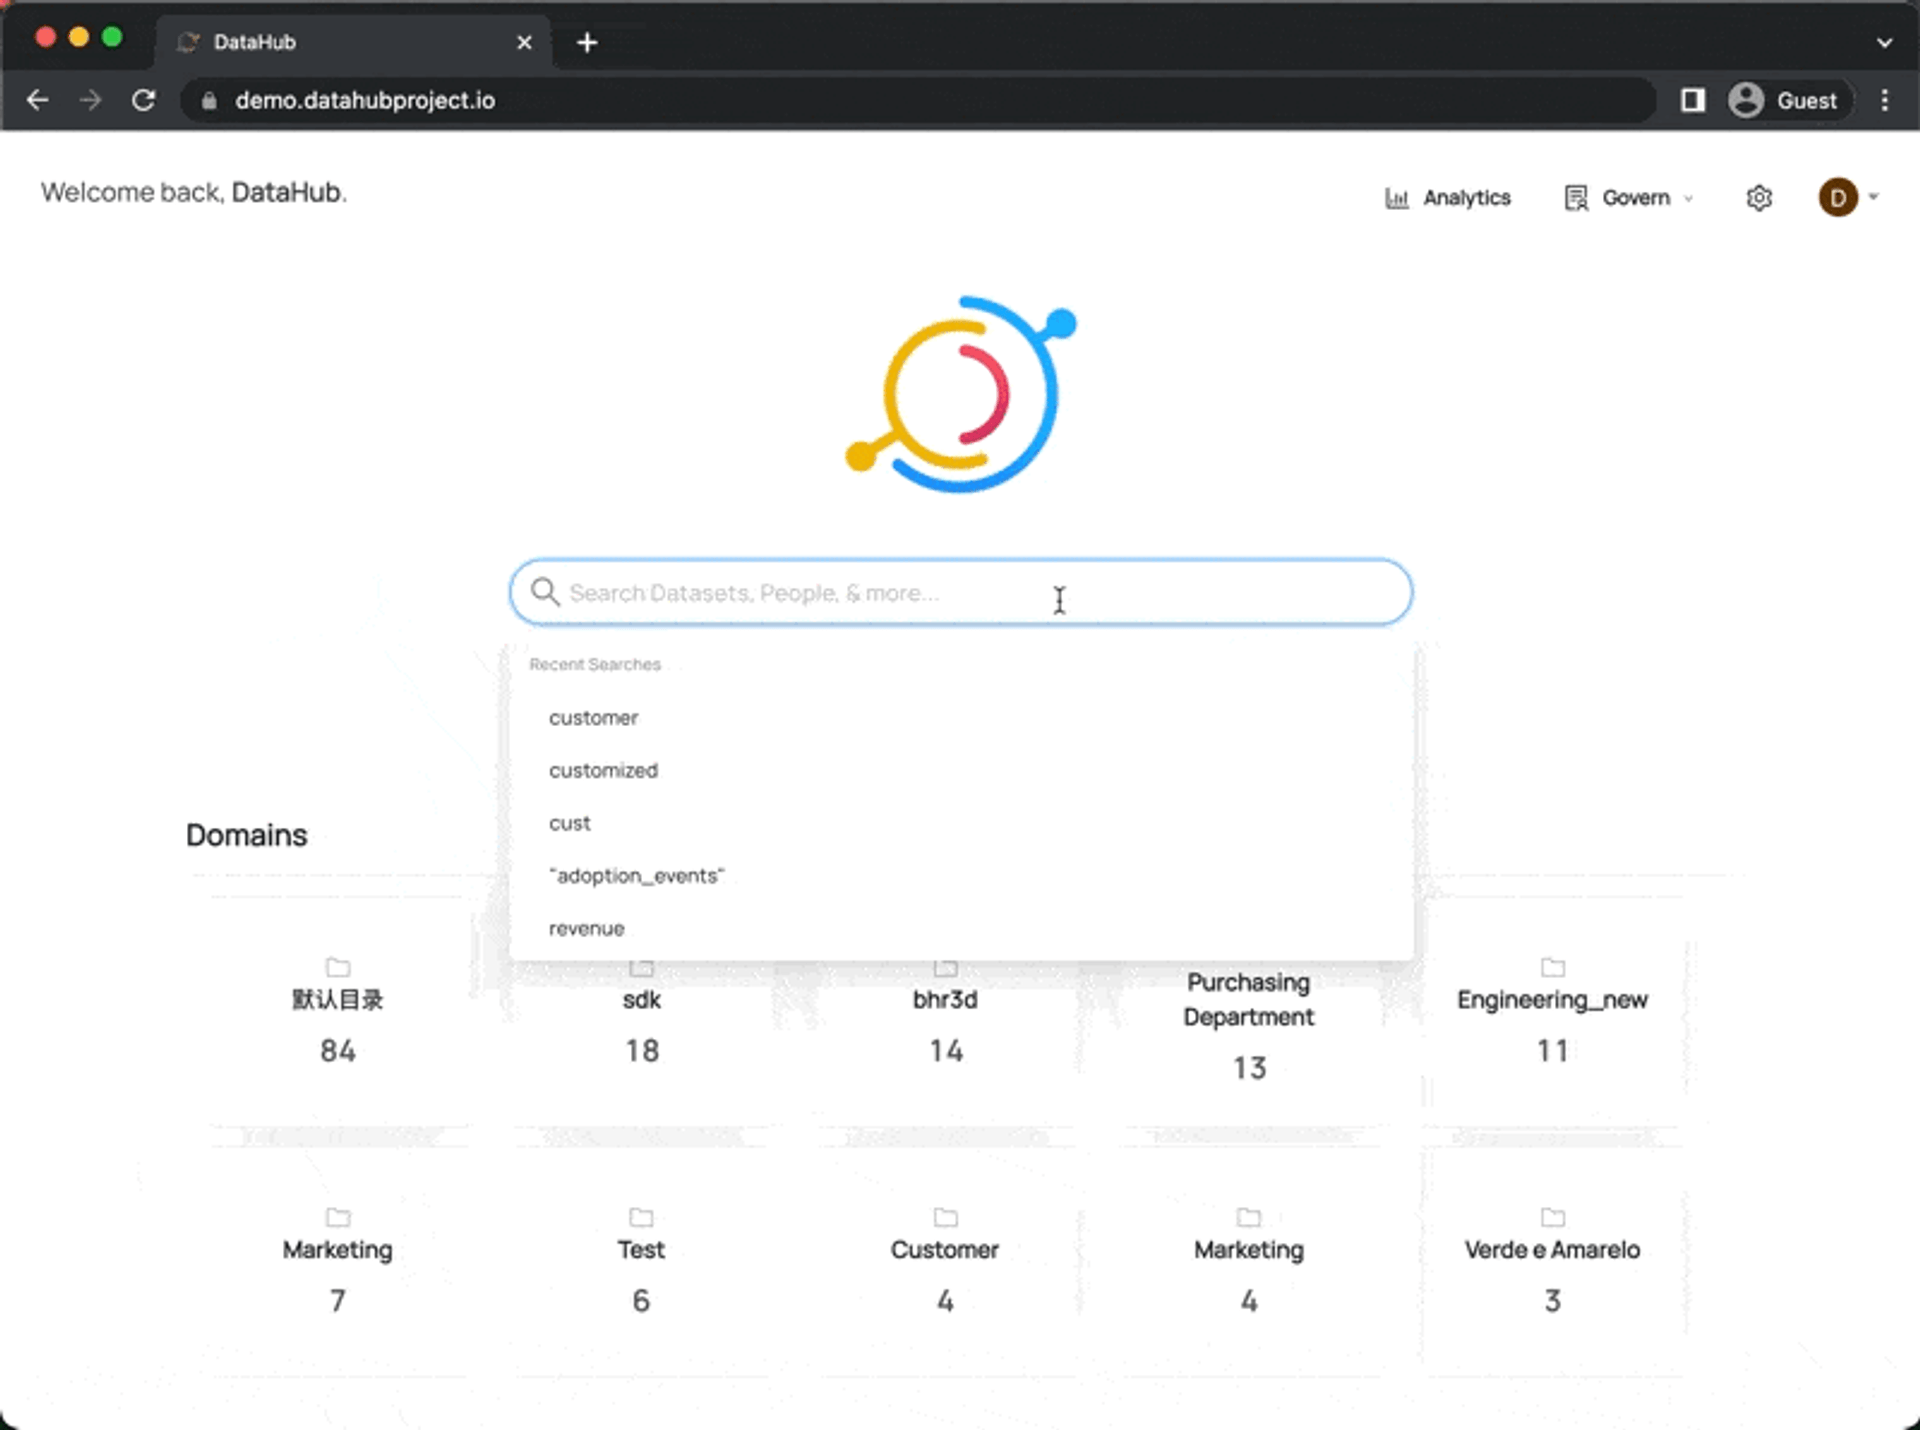Select recent search 'customer'
This screenshot has height=1430, width=1920.
point(961,718)
